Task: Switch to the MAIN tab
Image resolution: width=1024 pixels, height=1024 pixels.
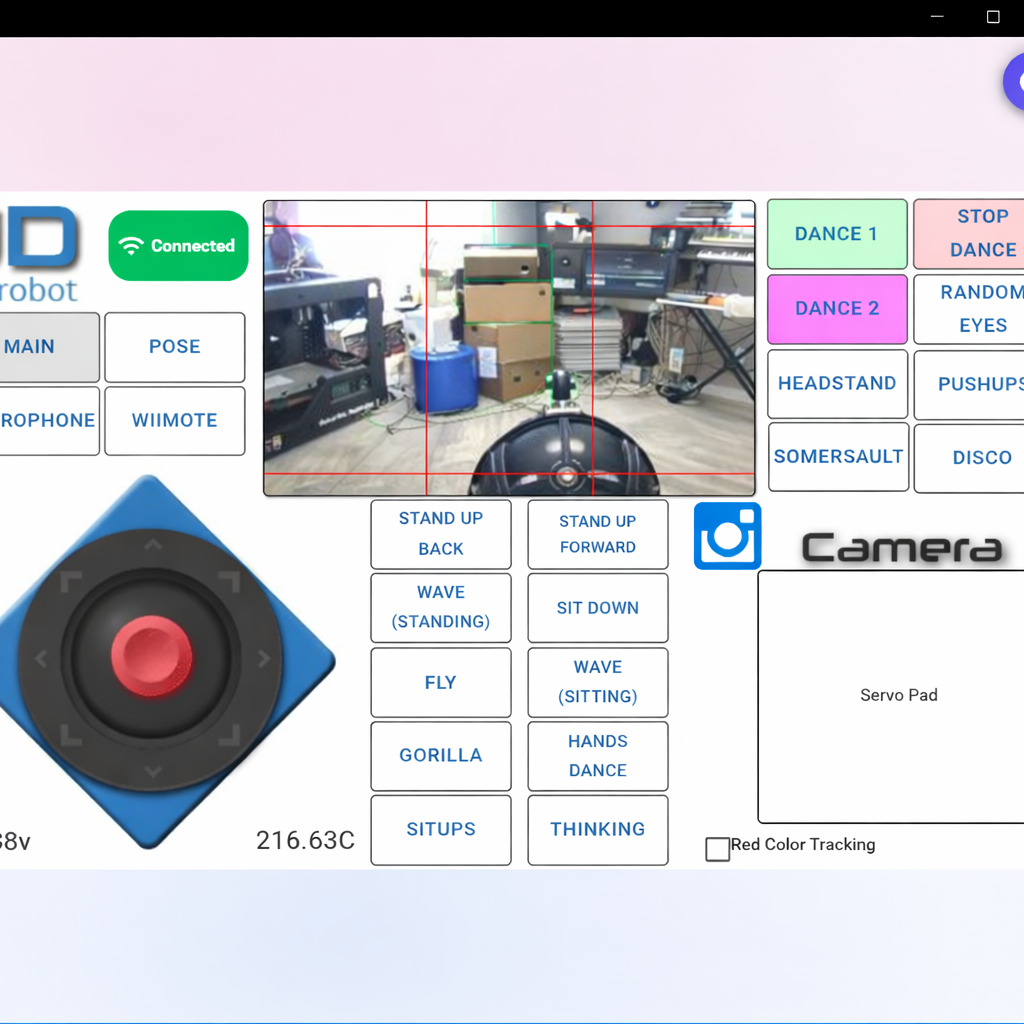Action: [x=47, y=347]
